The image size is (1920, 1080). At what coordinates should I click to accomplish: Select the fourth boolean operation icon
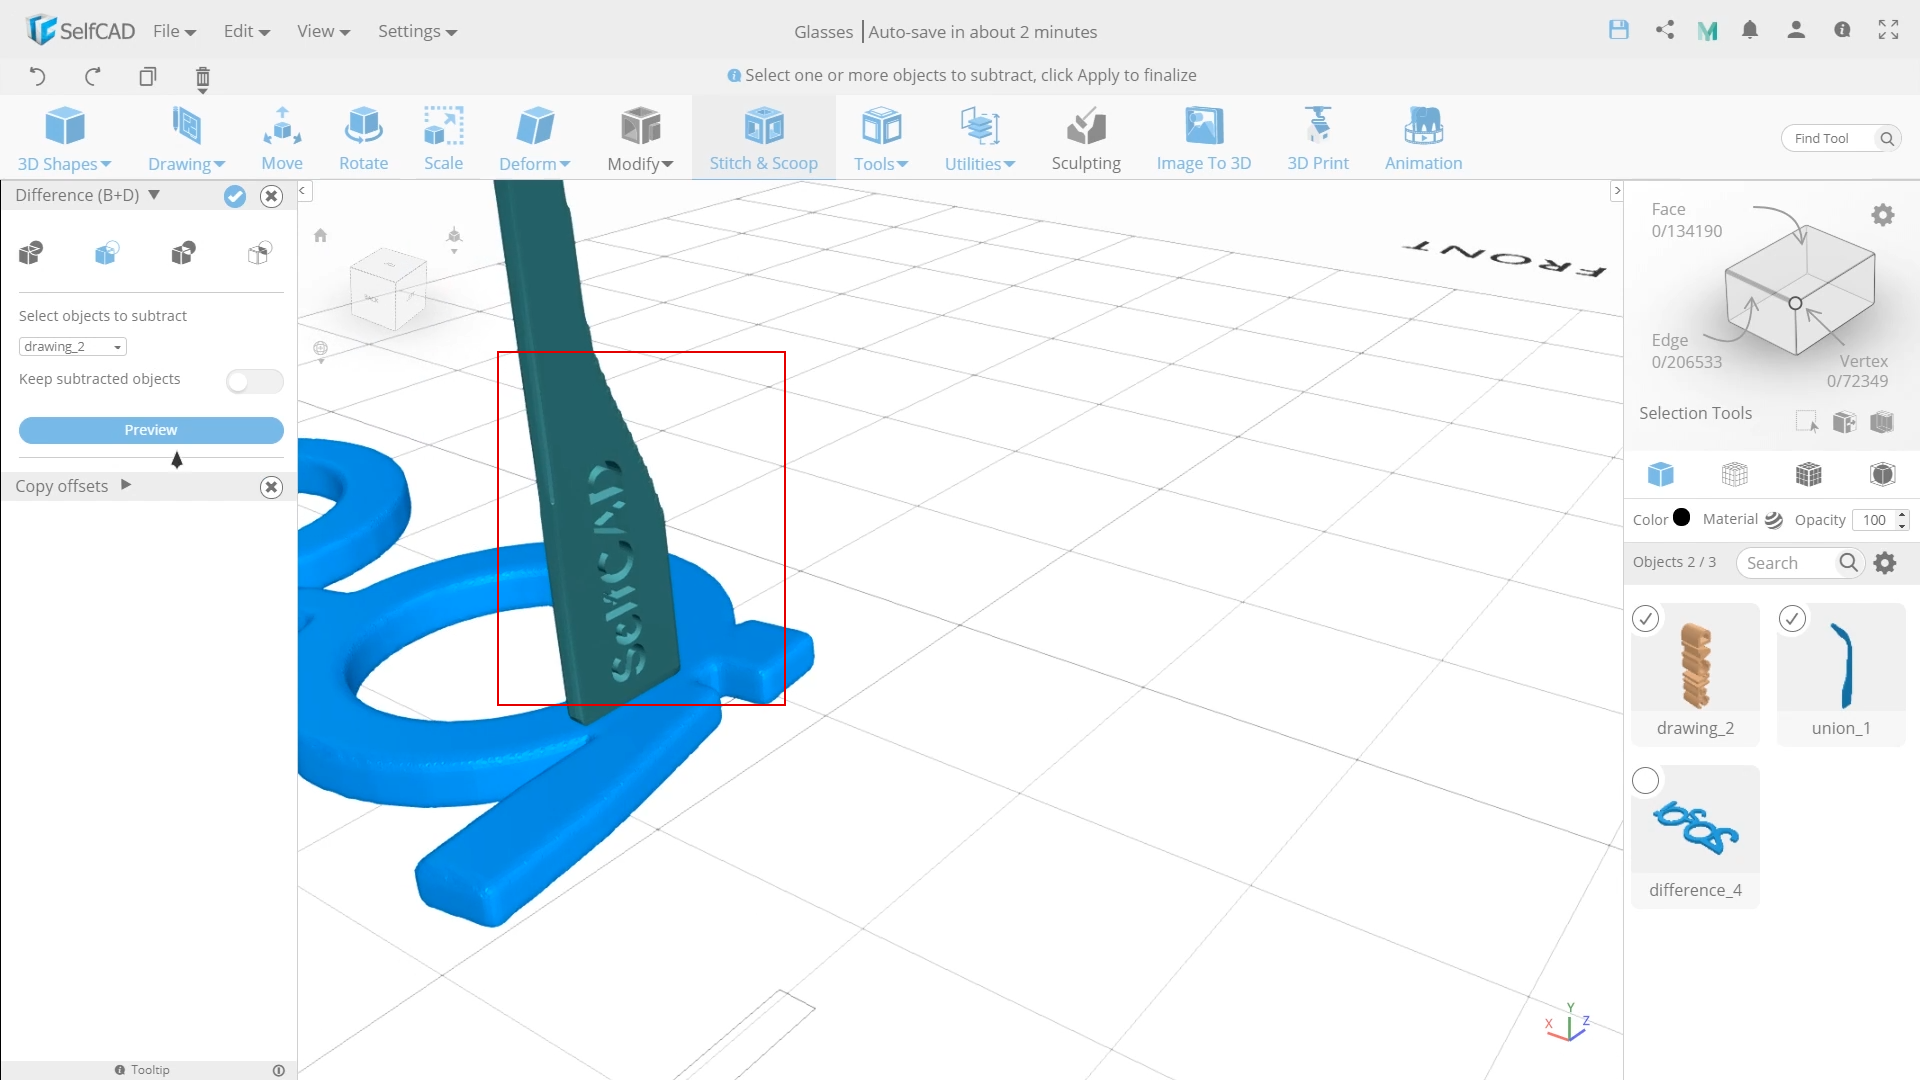pos(259,253)
